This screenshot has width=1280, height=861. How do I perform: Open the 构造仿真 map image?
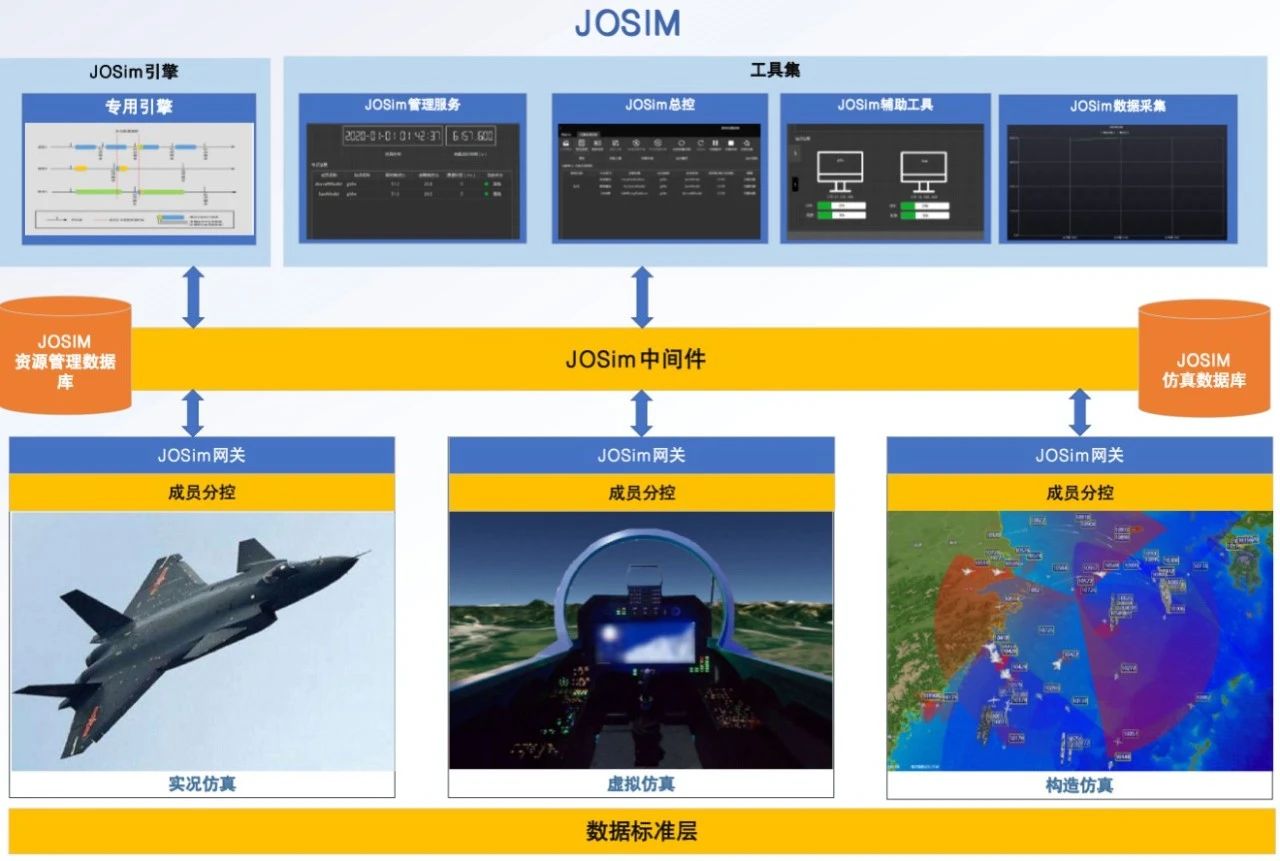pos(1080,640)
